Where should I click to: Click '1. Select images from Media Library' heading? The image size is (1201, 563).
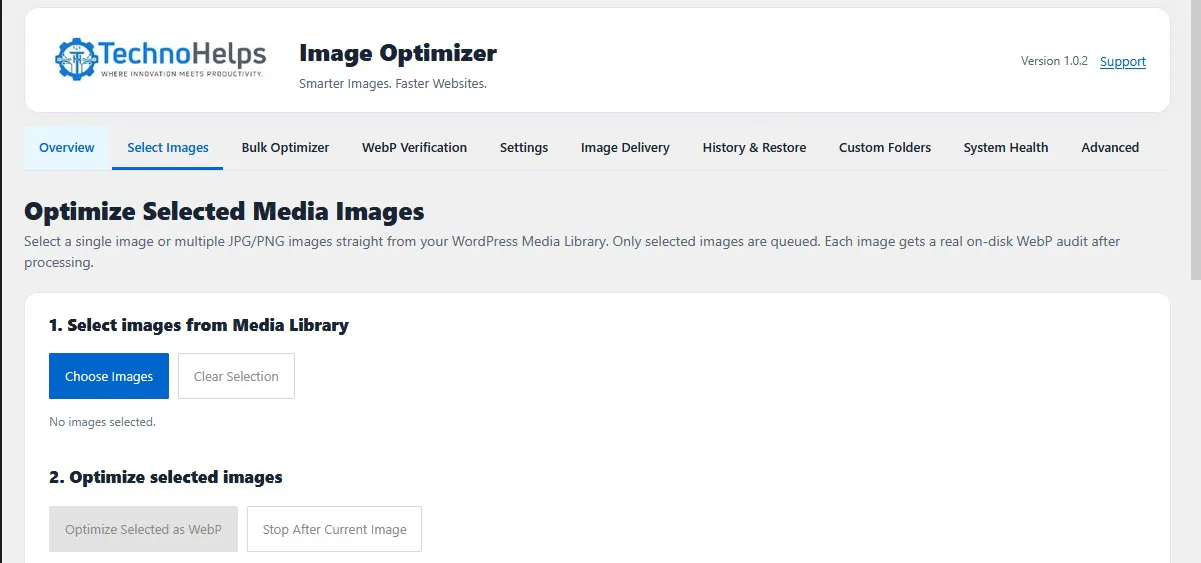199,325
